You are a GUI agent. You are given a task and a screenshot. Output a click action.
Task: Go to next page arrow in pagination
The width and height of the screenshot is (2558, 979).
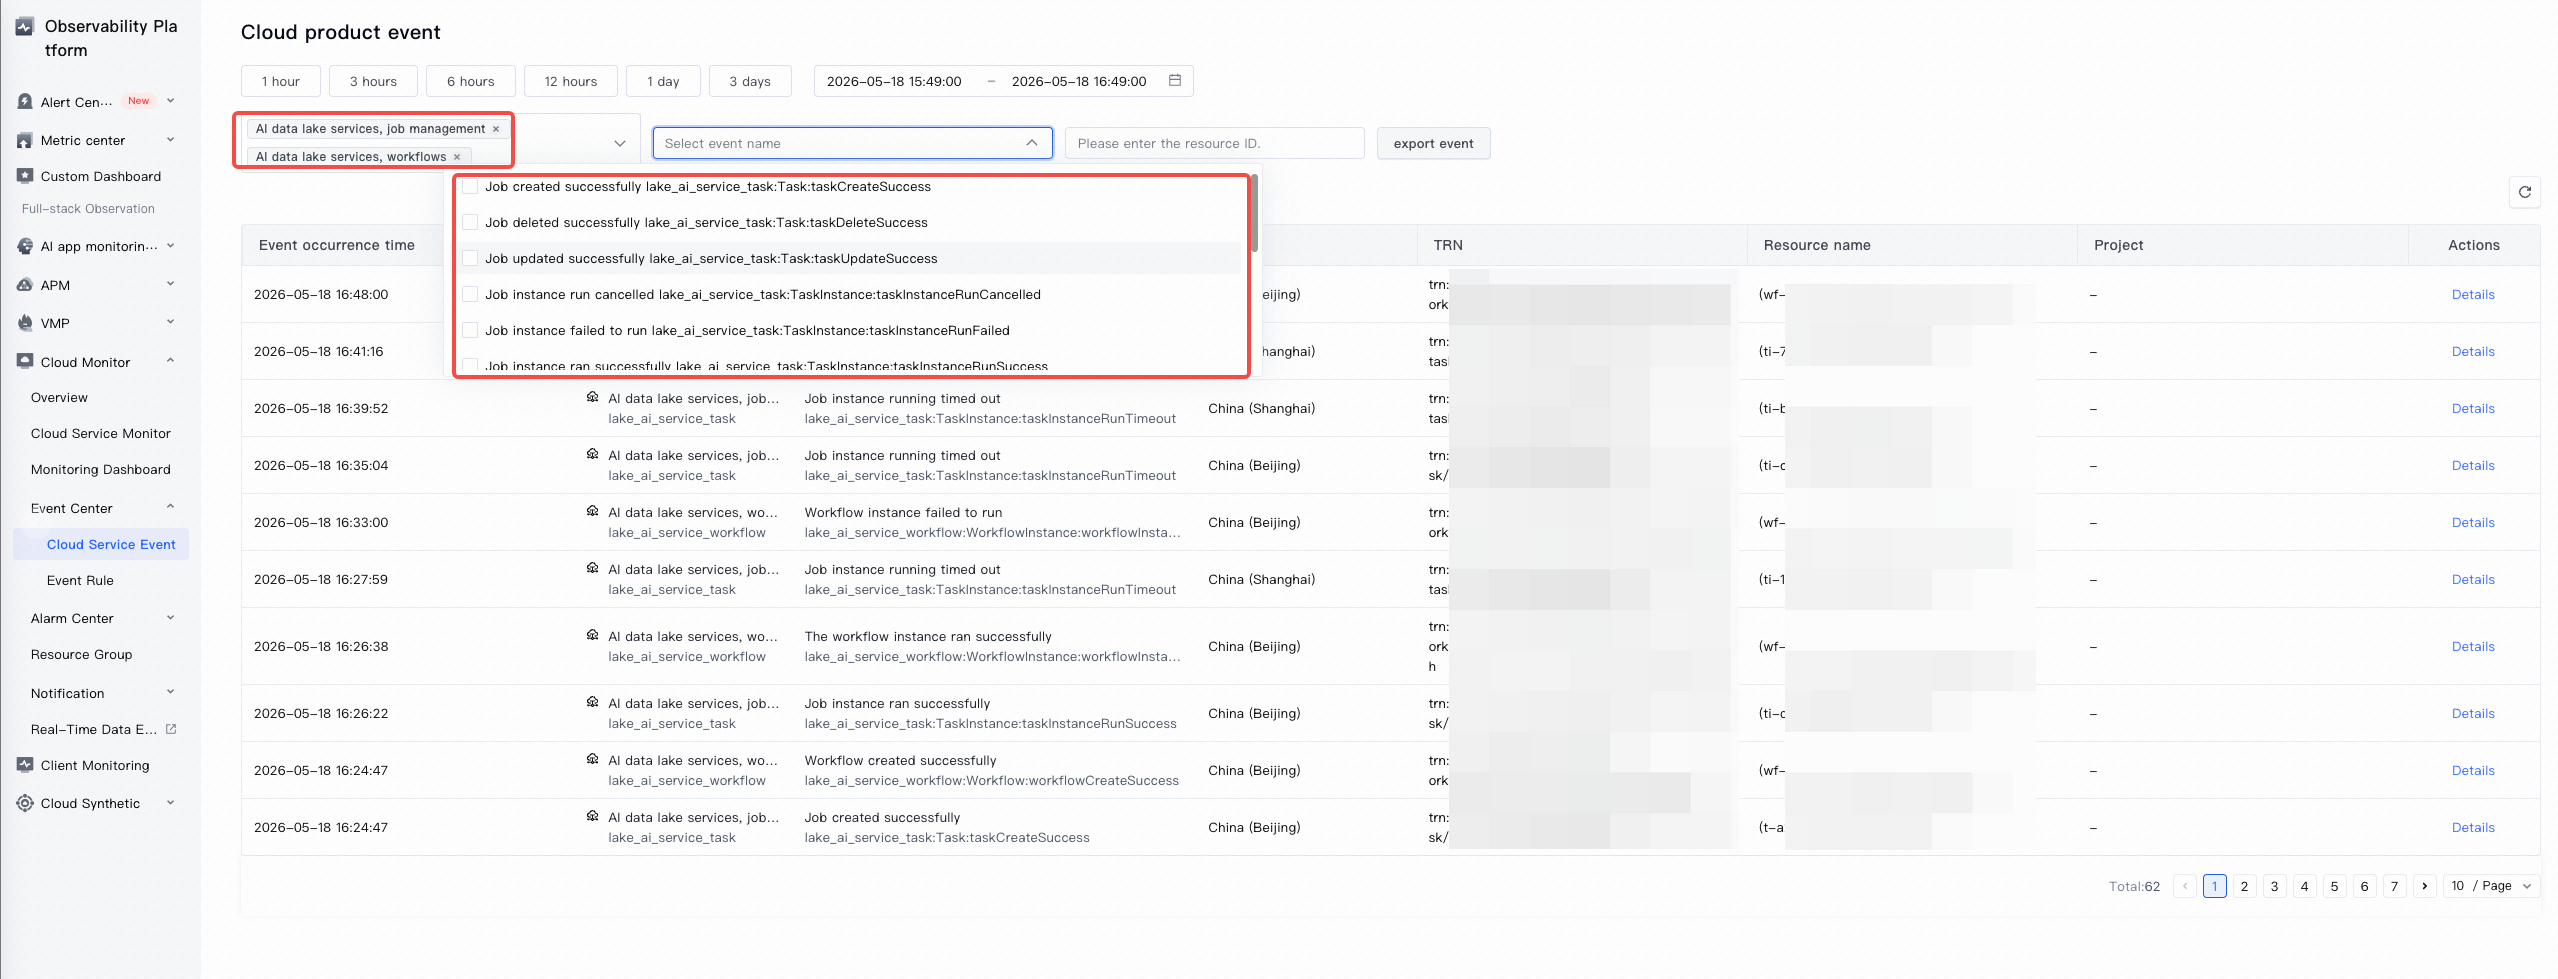(x=2424, y=886)
